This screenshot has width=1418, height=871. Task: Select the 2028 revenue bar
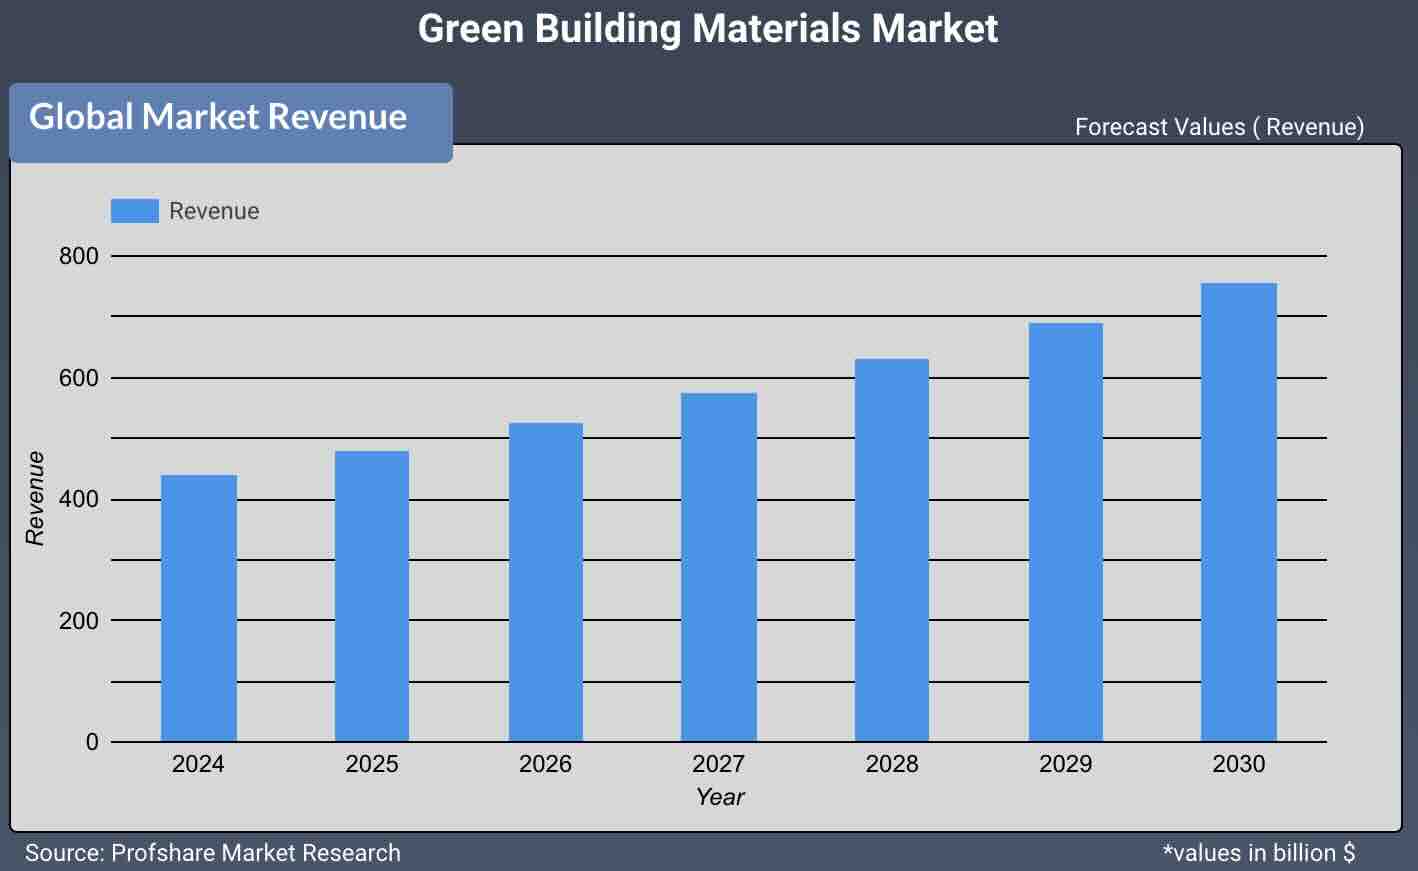pyautogui.click(x=892, y=550)
